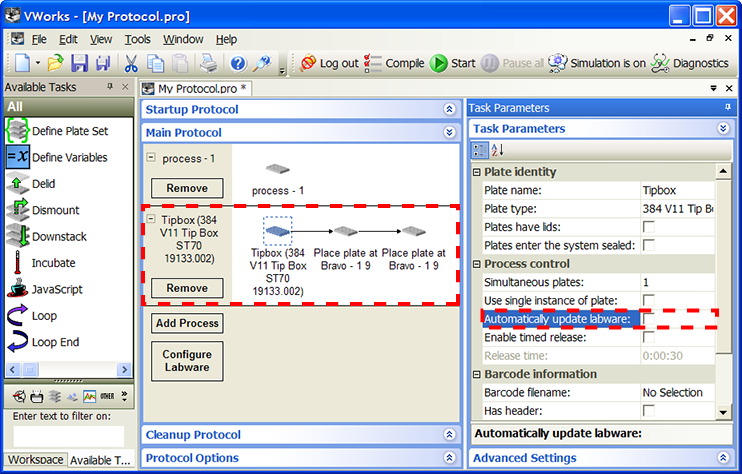This screenshot has width=742, height=474.
Task: Click the Compile toolbar icon
Action: 374,63
